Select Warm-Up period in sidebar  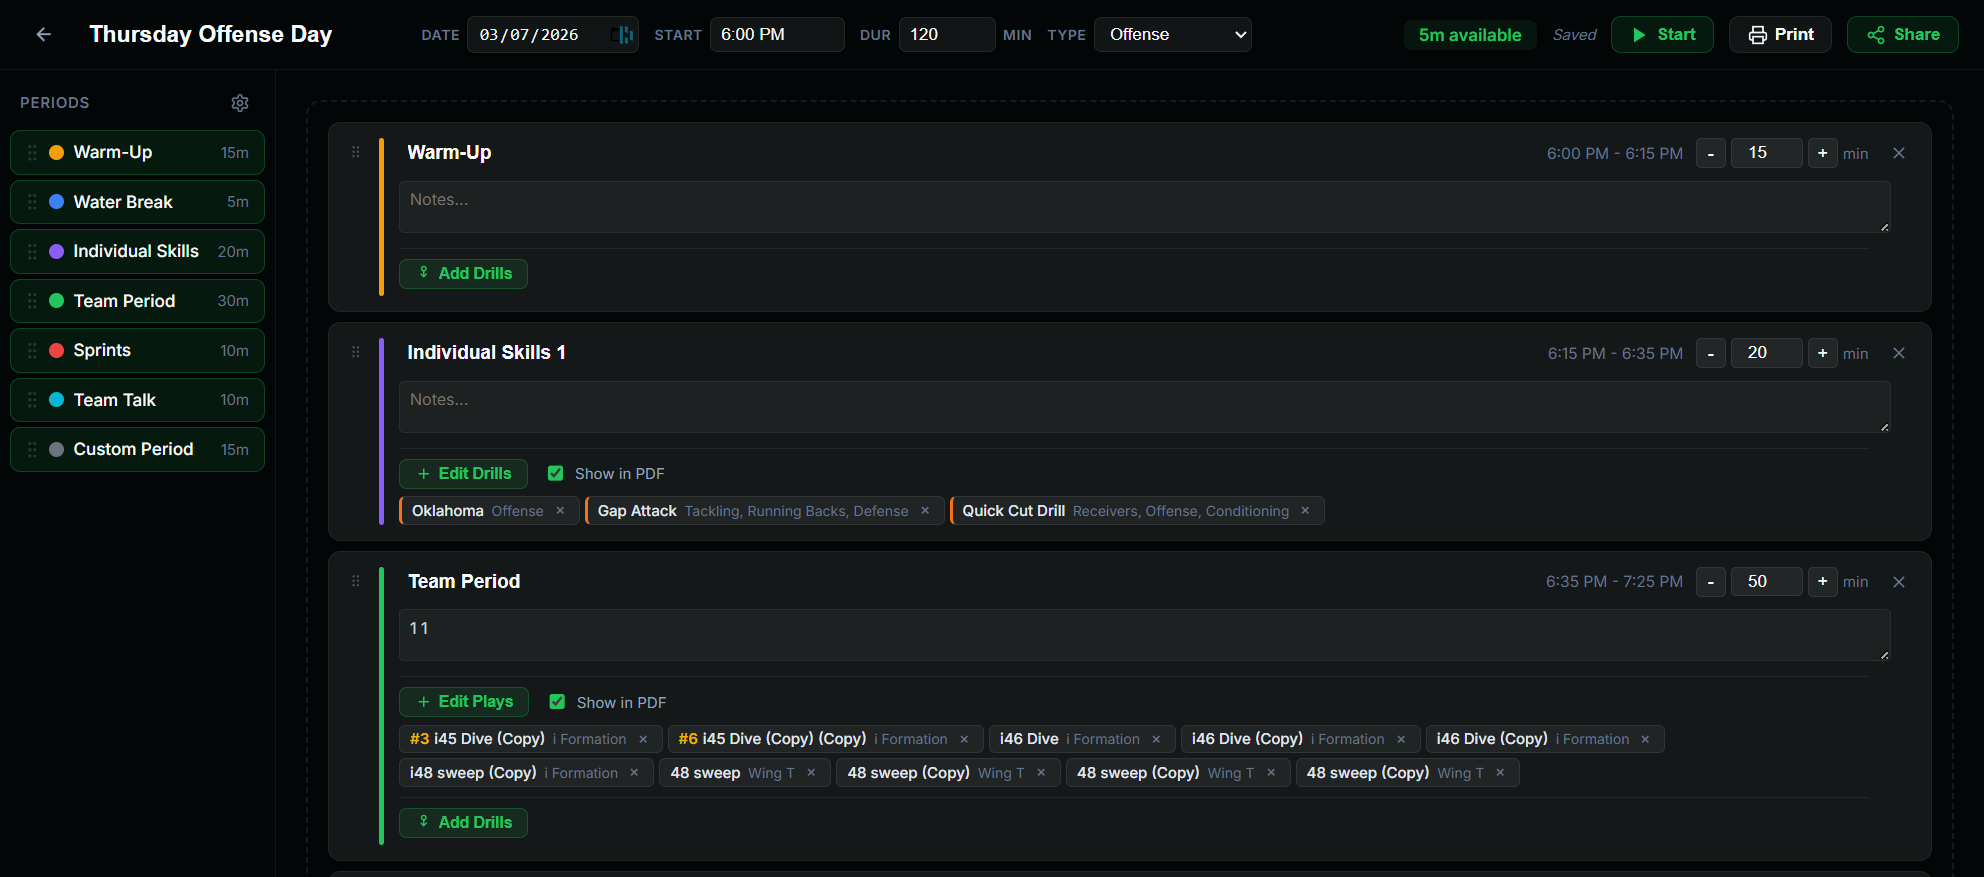[x=137, y=152]
